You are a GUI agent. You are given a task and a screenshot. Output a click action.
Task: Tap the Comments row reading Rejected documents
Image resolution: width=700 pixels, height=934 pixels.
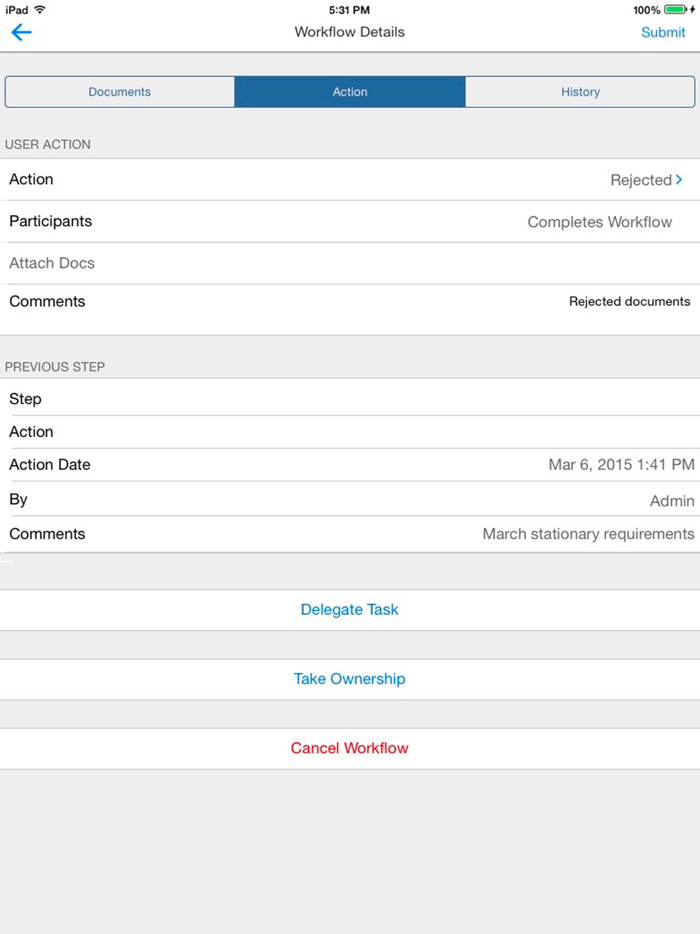[x=350, y=301]
